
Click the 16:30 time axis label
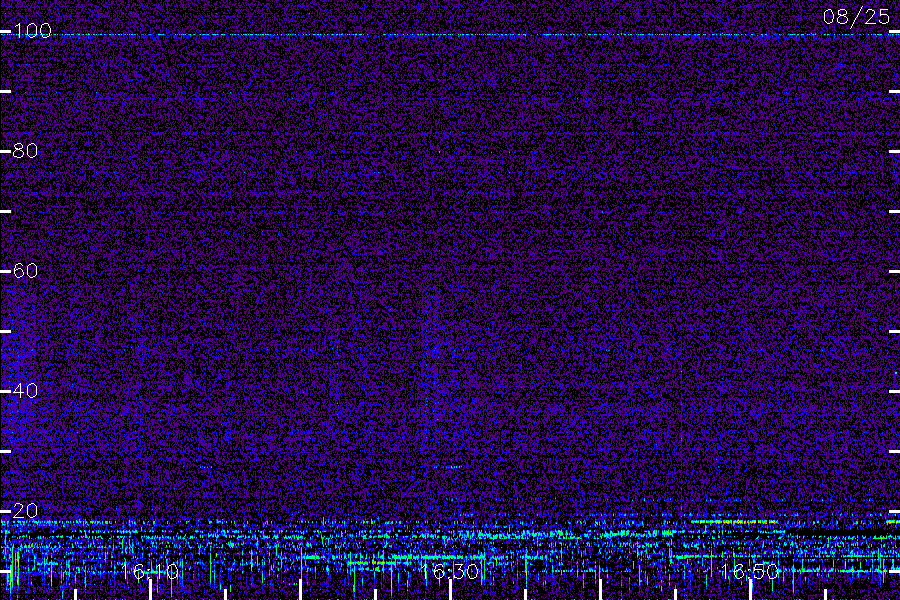449,571
